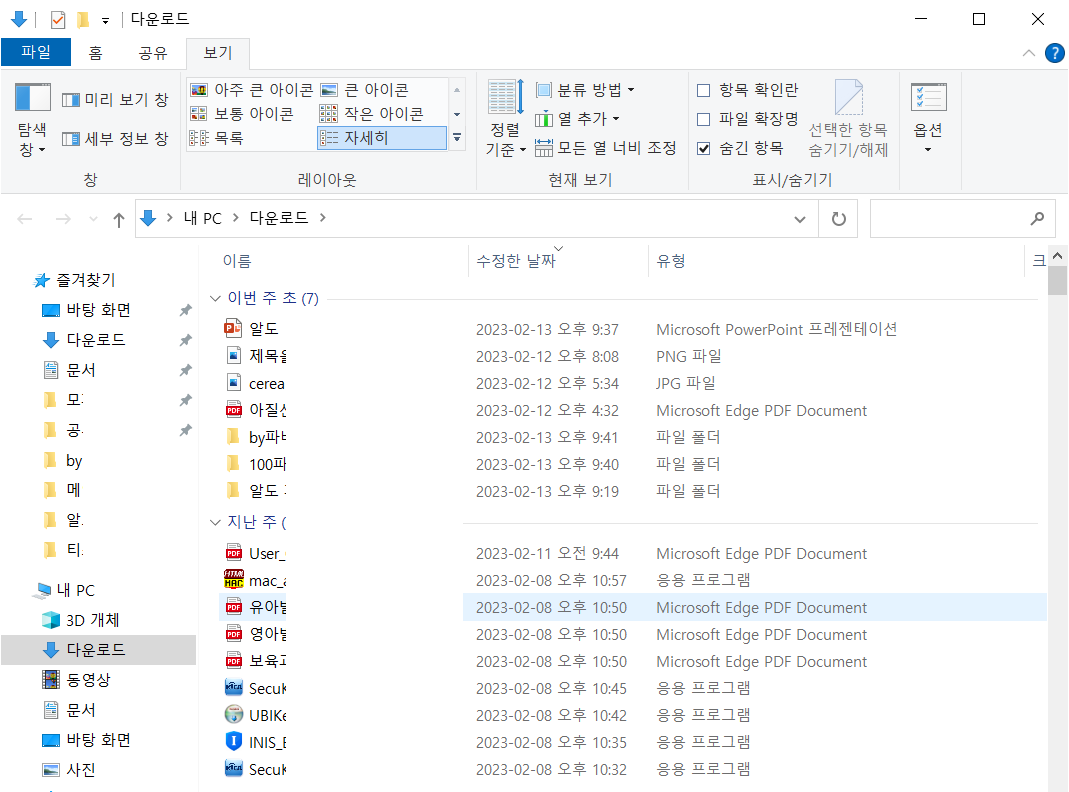The image size is (1069, 792).
Task: Open the 옵션 (Options) ribbon icon
Action: tap(928, 110)
